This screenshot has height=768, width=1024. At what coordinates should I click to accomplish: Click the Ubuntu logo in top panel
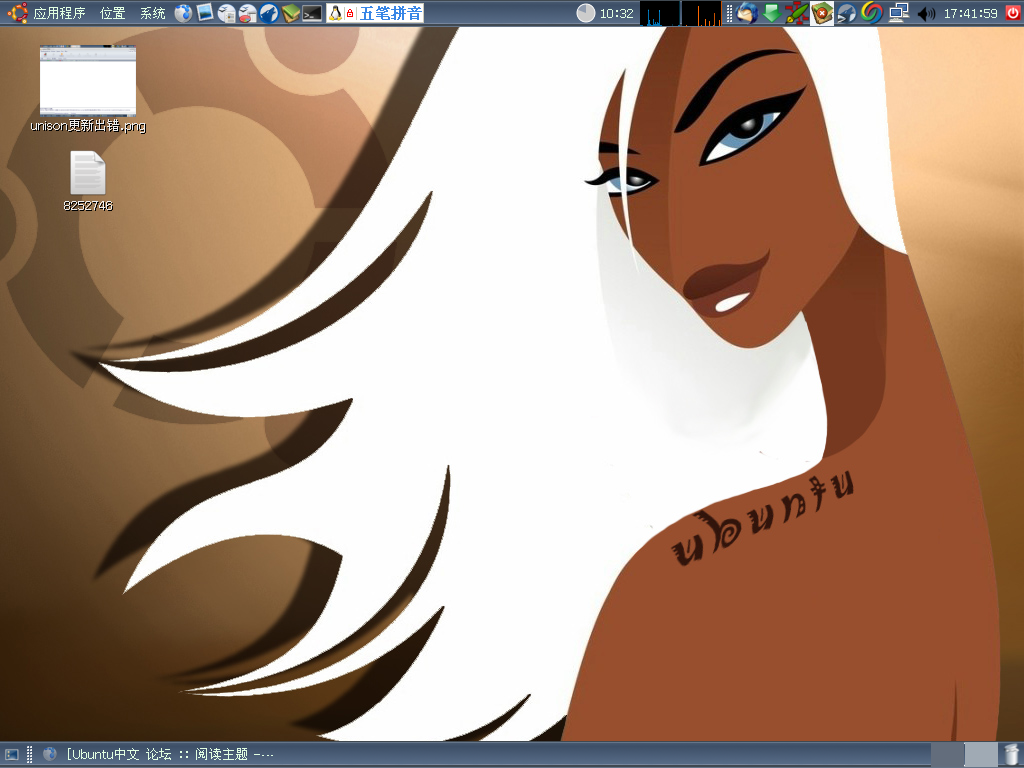17,12
